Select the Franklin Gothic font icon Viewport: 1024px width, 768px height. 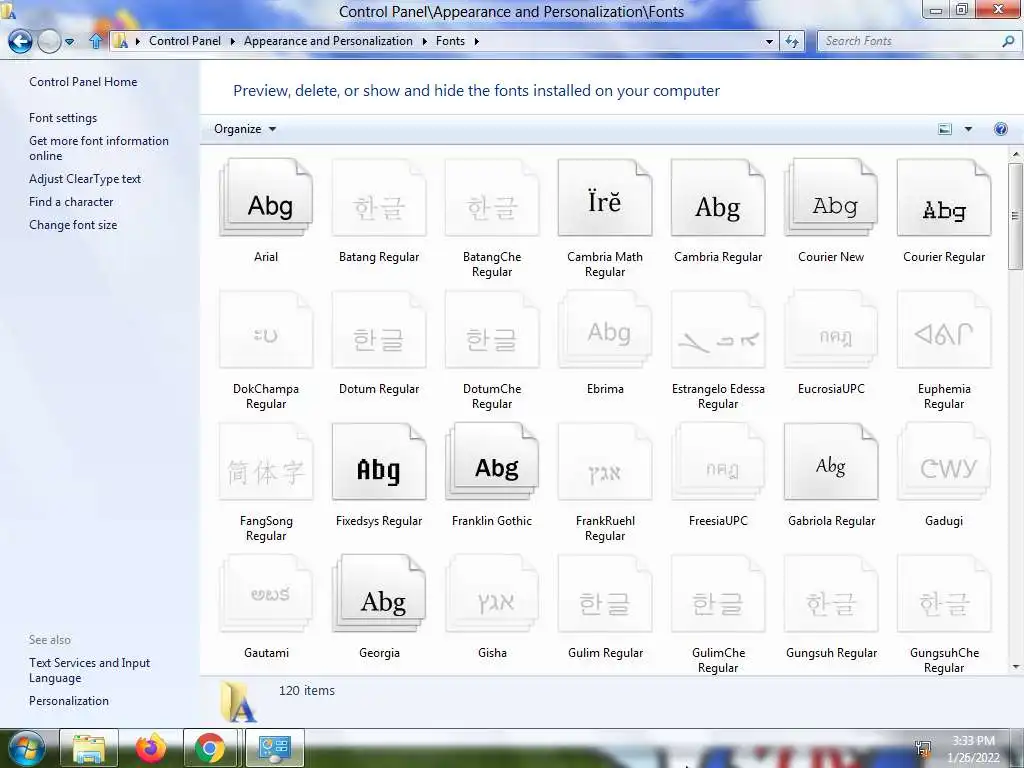[x=492, y=462]
